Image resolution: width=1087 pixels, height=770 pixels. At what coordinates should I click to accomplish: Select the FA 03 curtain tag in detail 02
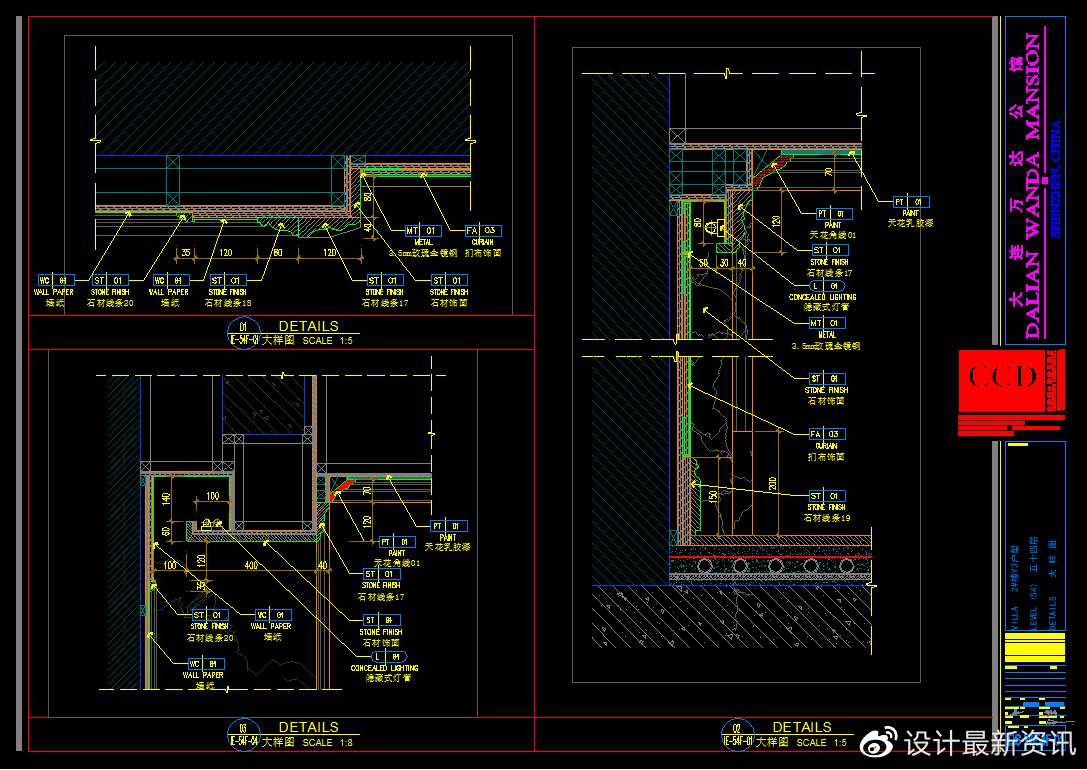point(827,434)
